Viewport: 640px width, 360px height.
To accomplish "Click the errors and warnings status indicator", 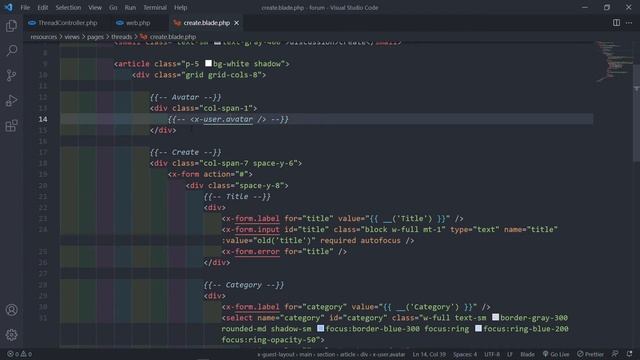I will click(x=19, y=354).
